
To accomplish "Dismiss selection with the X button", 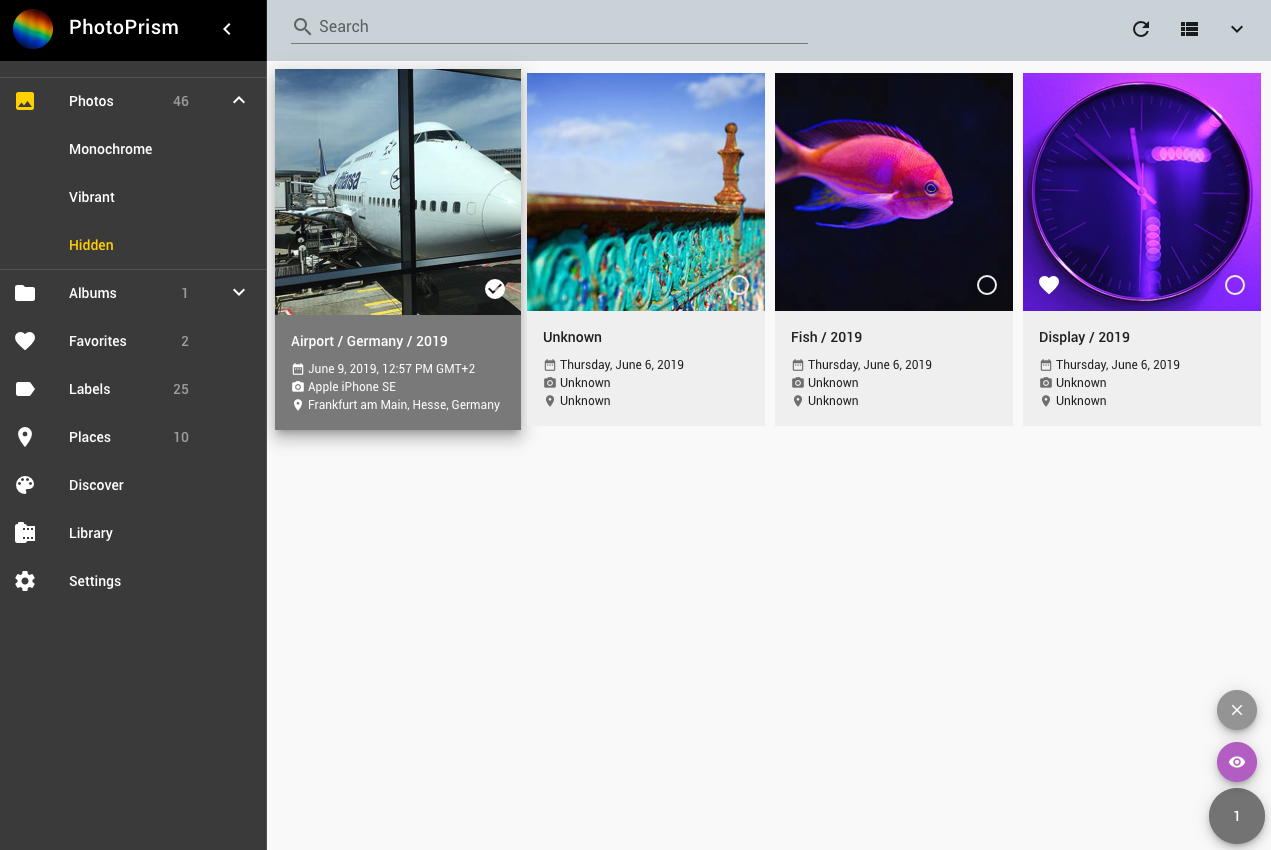I will (1236, 710).
